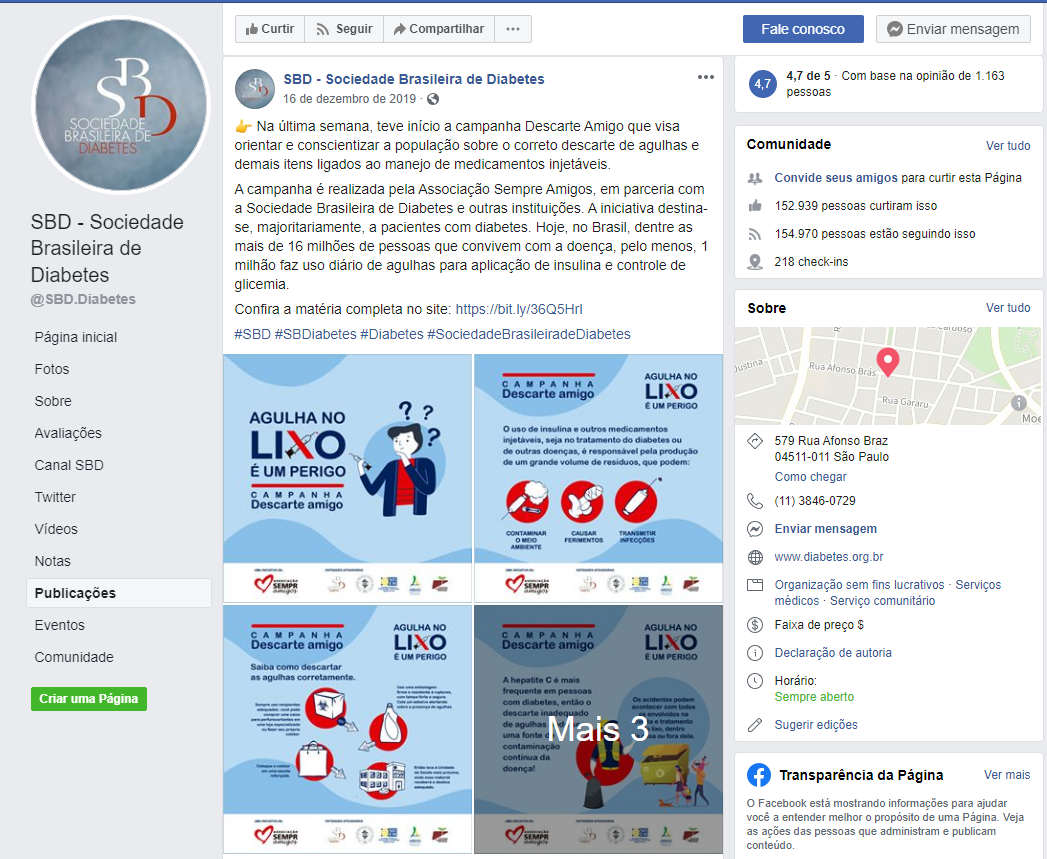The image size is (1047, 859).
Task: Open the image about contaminar o meio ambiente
Action: pos(598,478)
